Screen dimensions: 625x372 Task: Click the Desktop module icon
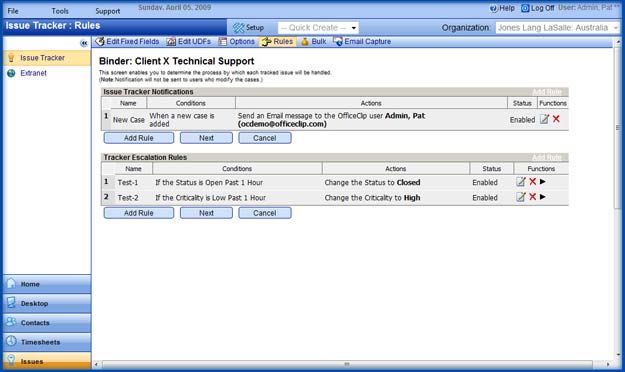click(x=11, y=303)
